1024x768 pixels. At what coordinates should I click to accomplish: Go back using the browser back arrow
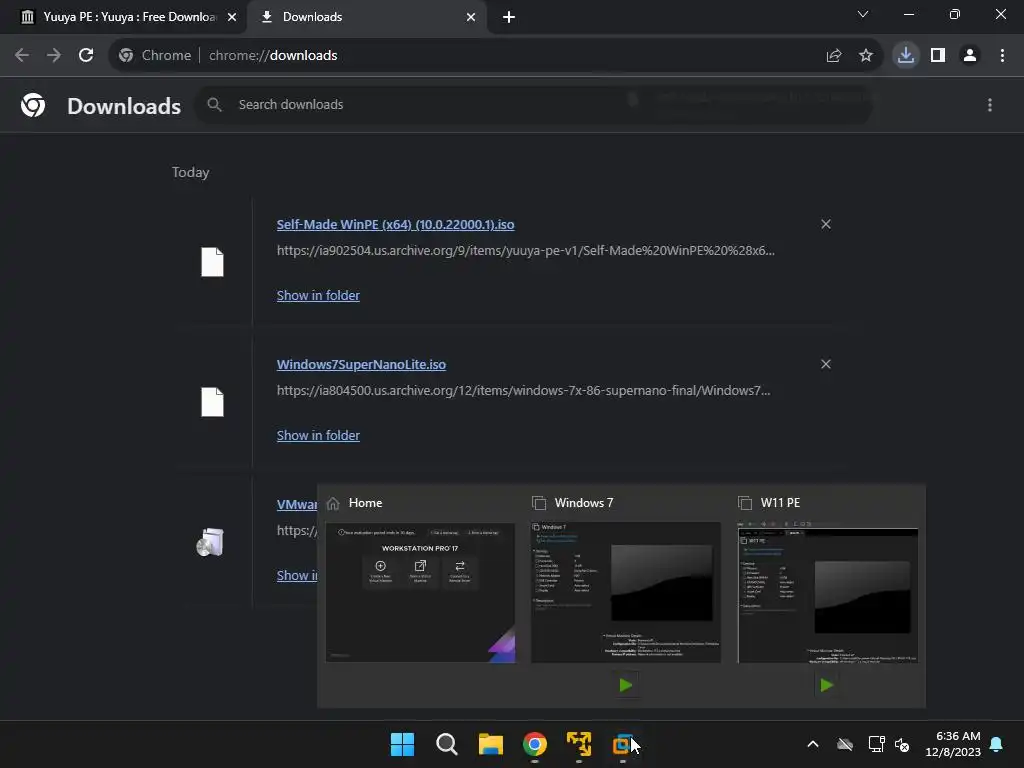pos(22,56)
